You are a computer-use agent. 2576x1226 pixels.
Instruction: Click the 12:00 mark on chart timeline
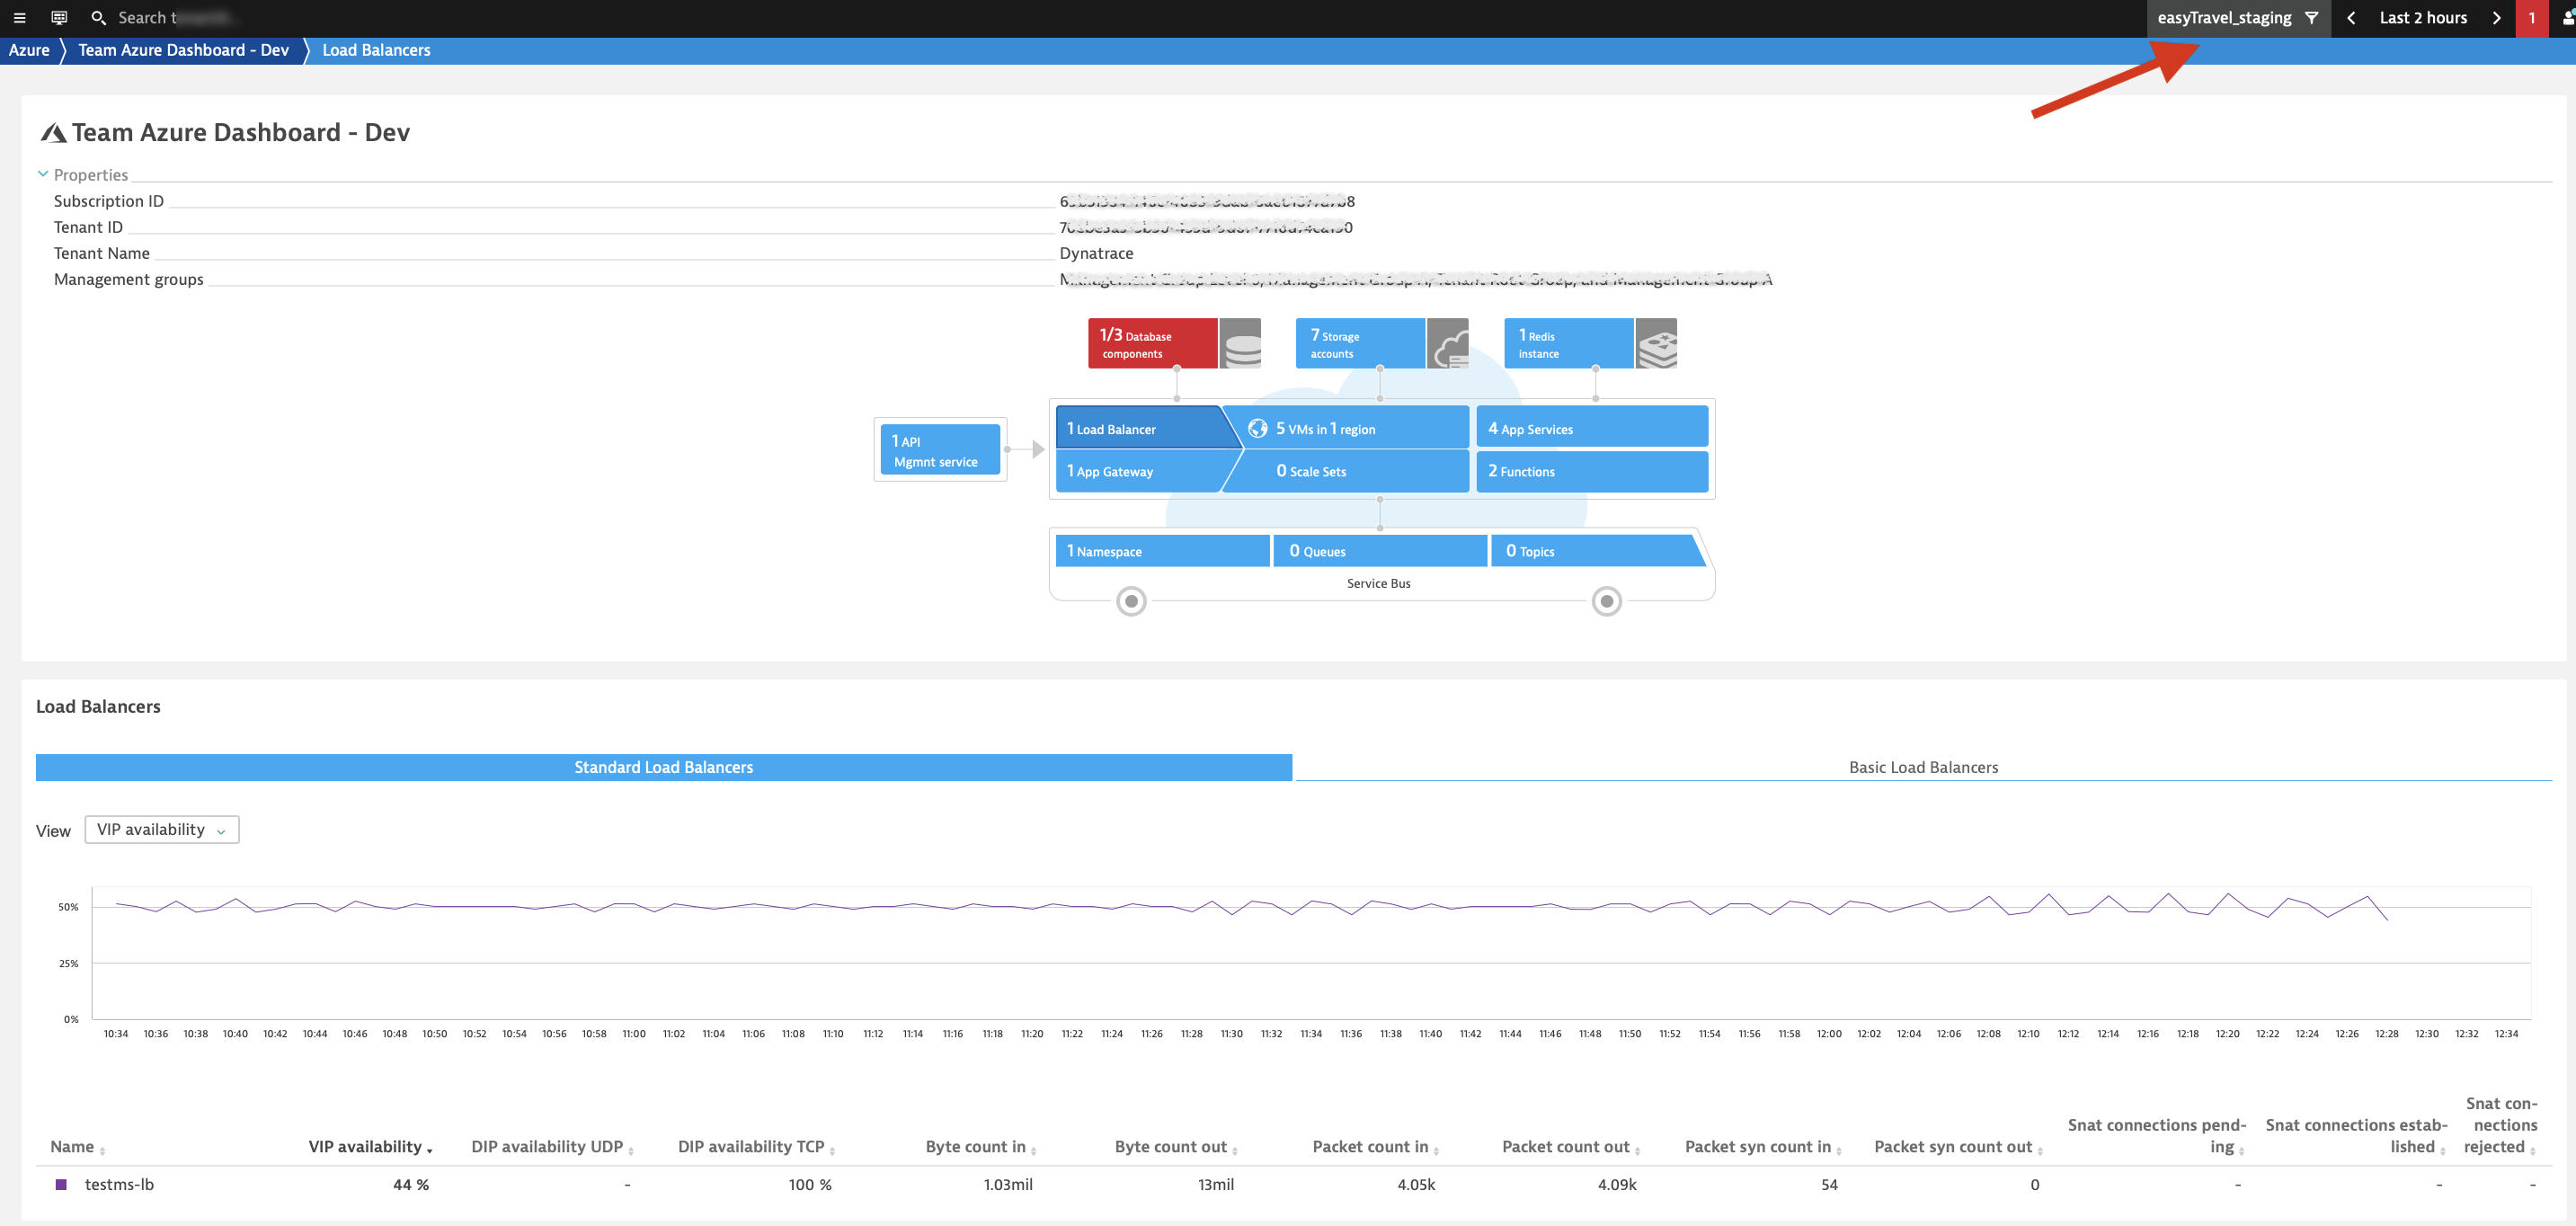coord(1829,1034)
